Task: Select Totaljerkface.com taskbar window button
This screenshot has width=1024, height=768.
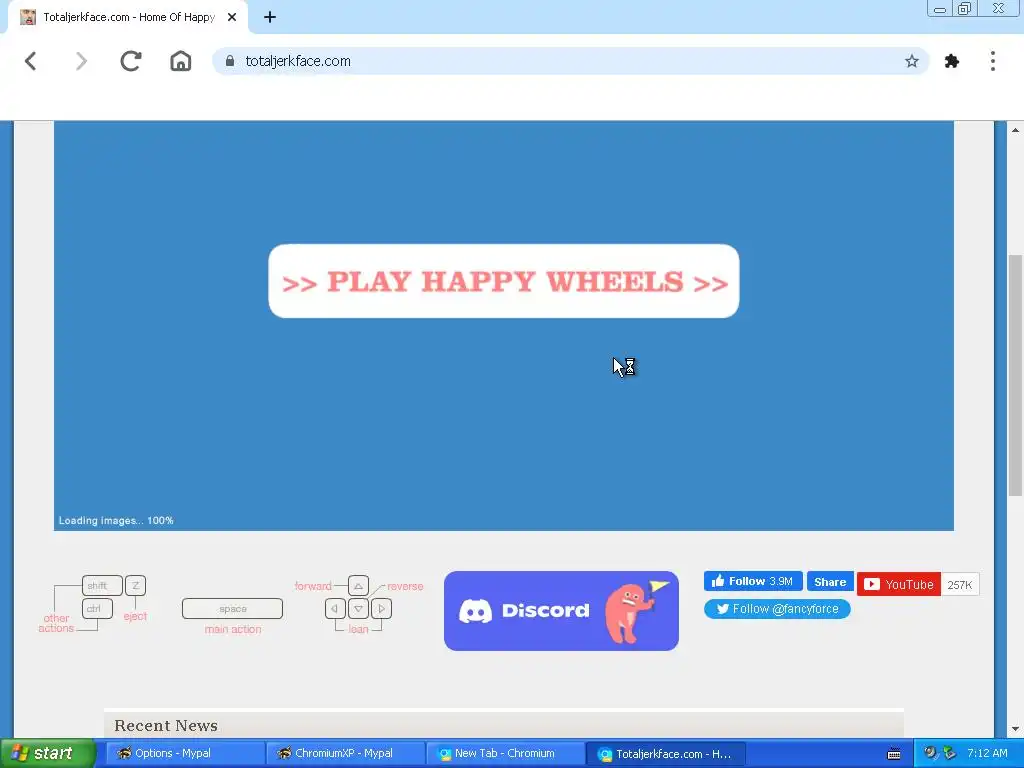Action: [665, 754]
